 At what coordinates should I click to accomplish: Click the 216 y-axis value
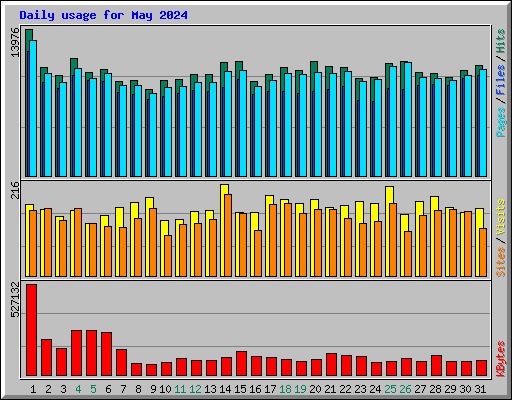[15, 190]
